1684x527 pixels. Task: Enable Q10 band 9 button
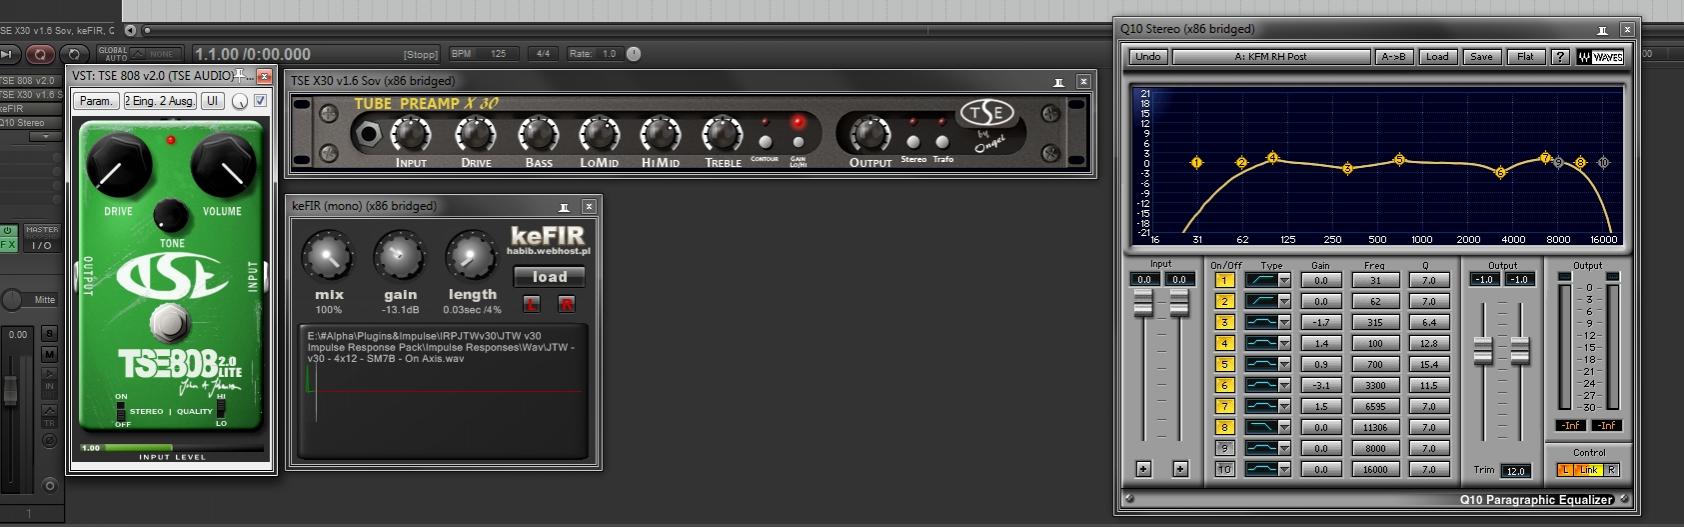pos(1224,448)
